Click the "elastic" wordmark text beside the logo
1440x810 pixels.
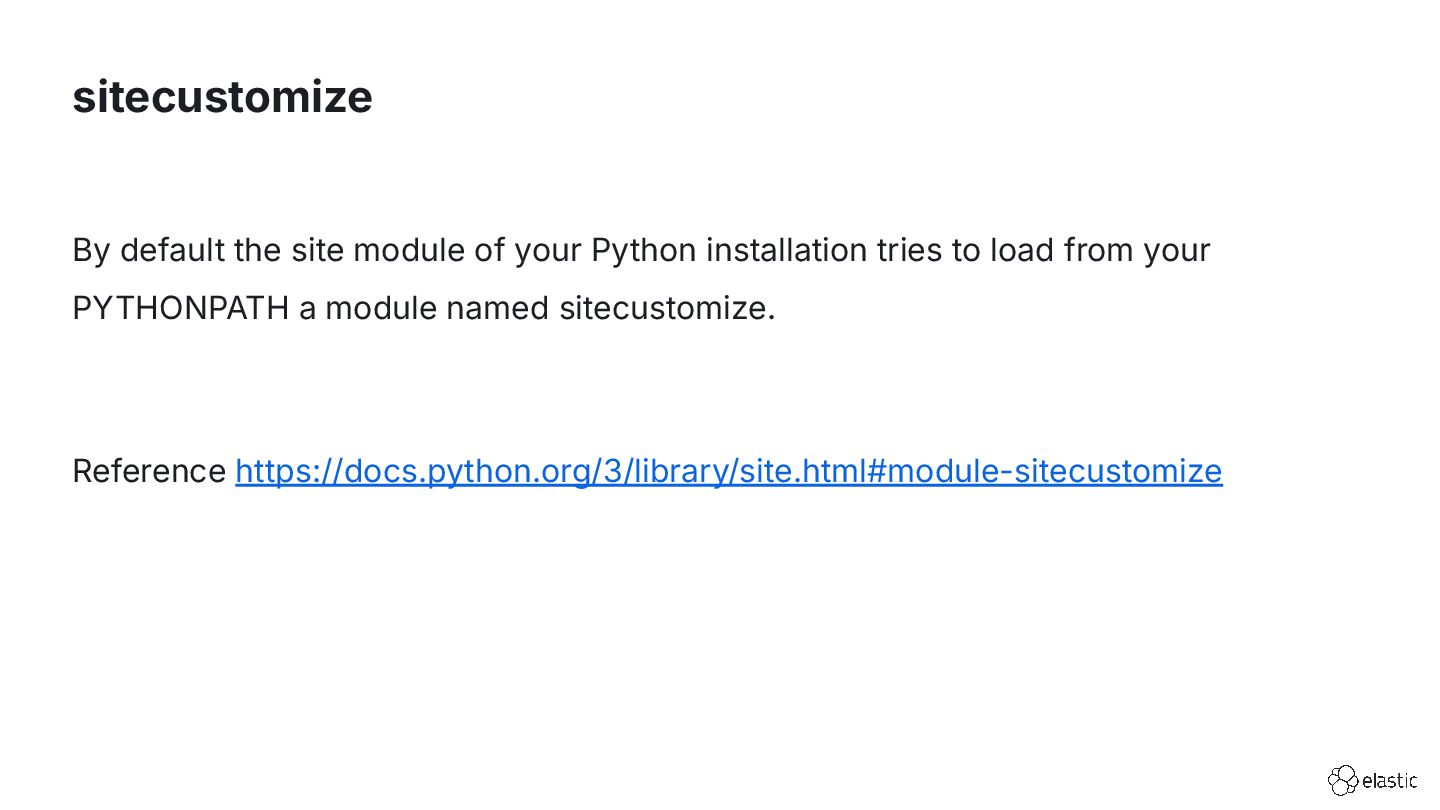(x=1390, y=781)
